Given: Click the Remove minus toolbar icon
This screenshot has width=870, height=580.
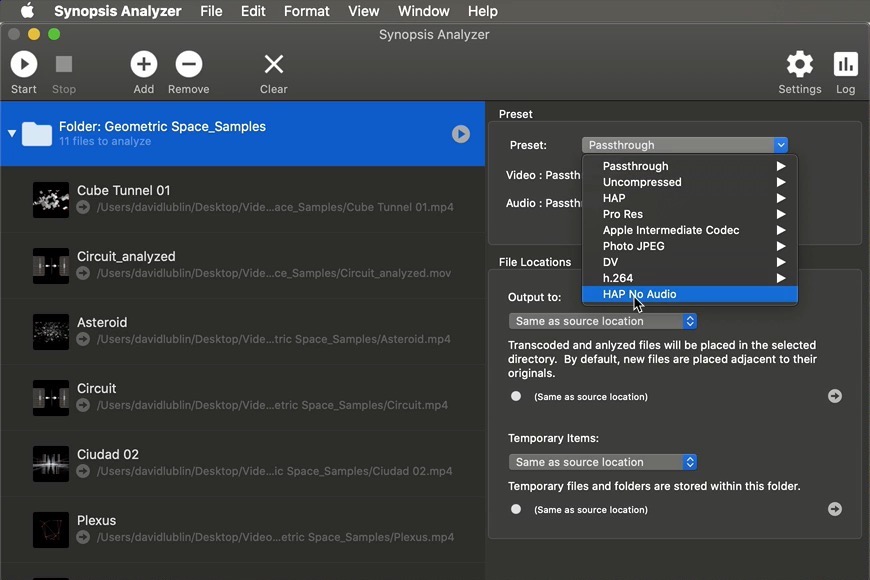Looking at the screenshot, I should pyautogui.click(x=189, y=64).
